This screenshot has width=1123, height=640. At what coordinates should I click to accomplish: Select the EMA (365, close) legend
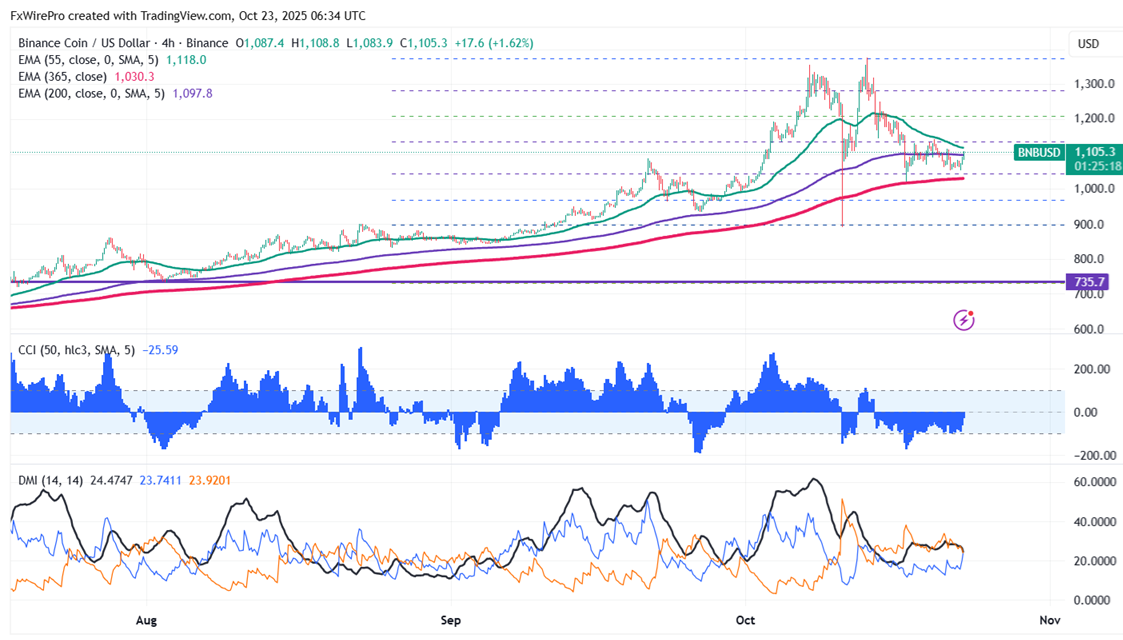(x=62, y=77)
